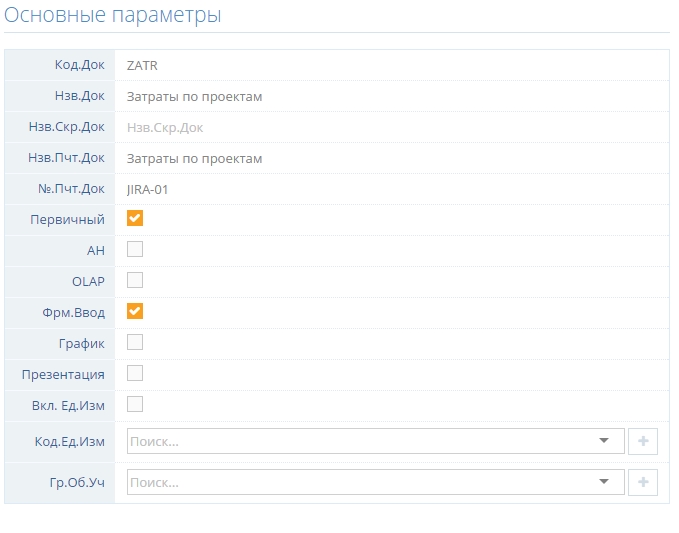This screenshot has height=533, width=679.
Task: Click the plus button next to Код.Ед.Изм
Action: coord(642,441)
